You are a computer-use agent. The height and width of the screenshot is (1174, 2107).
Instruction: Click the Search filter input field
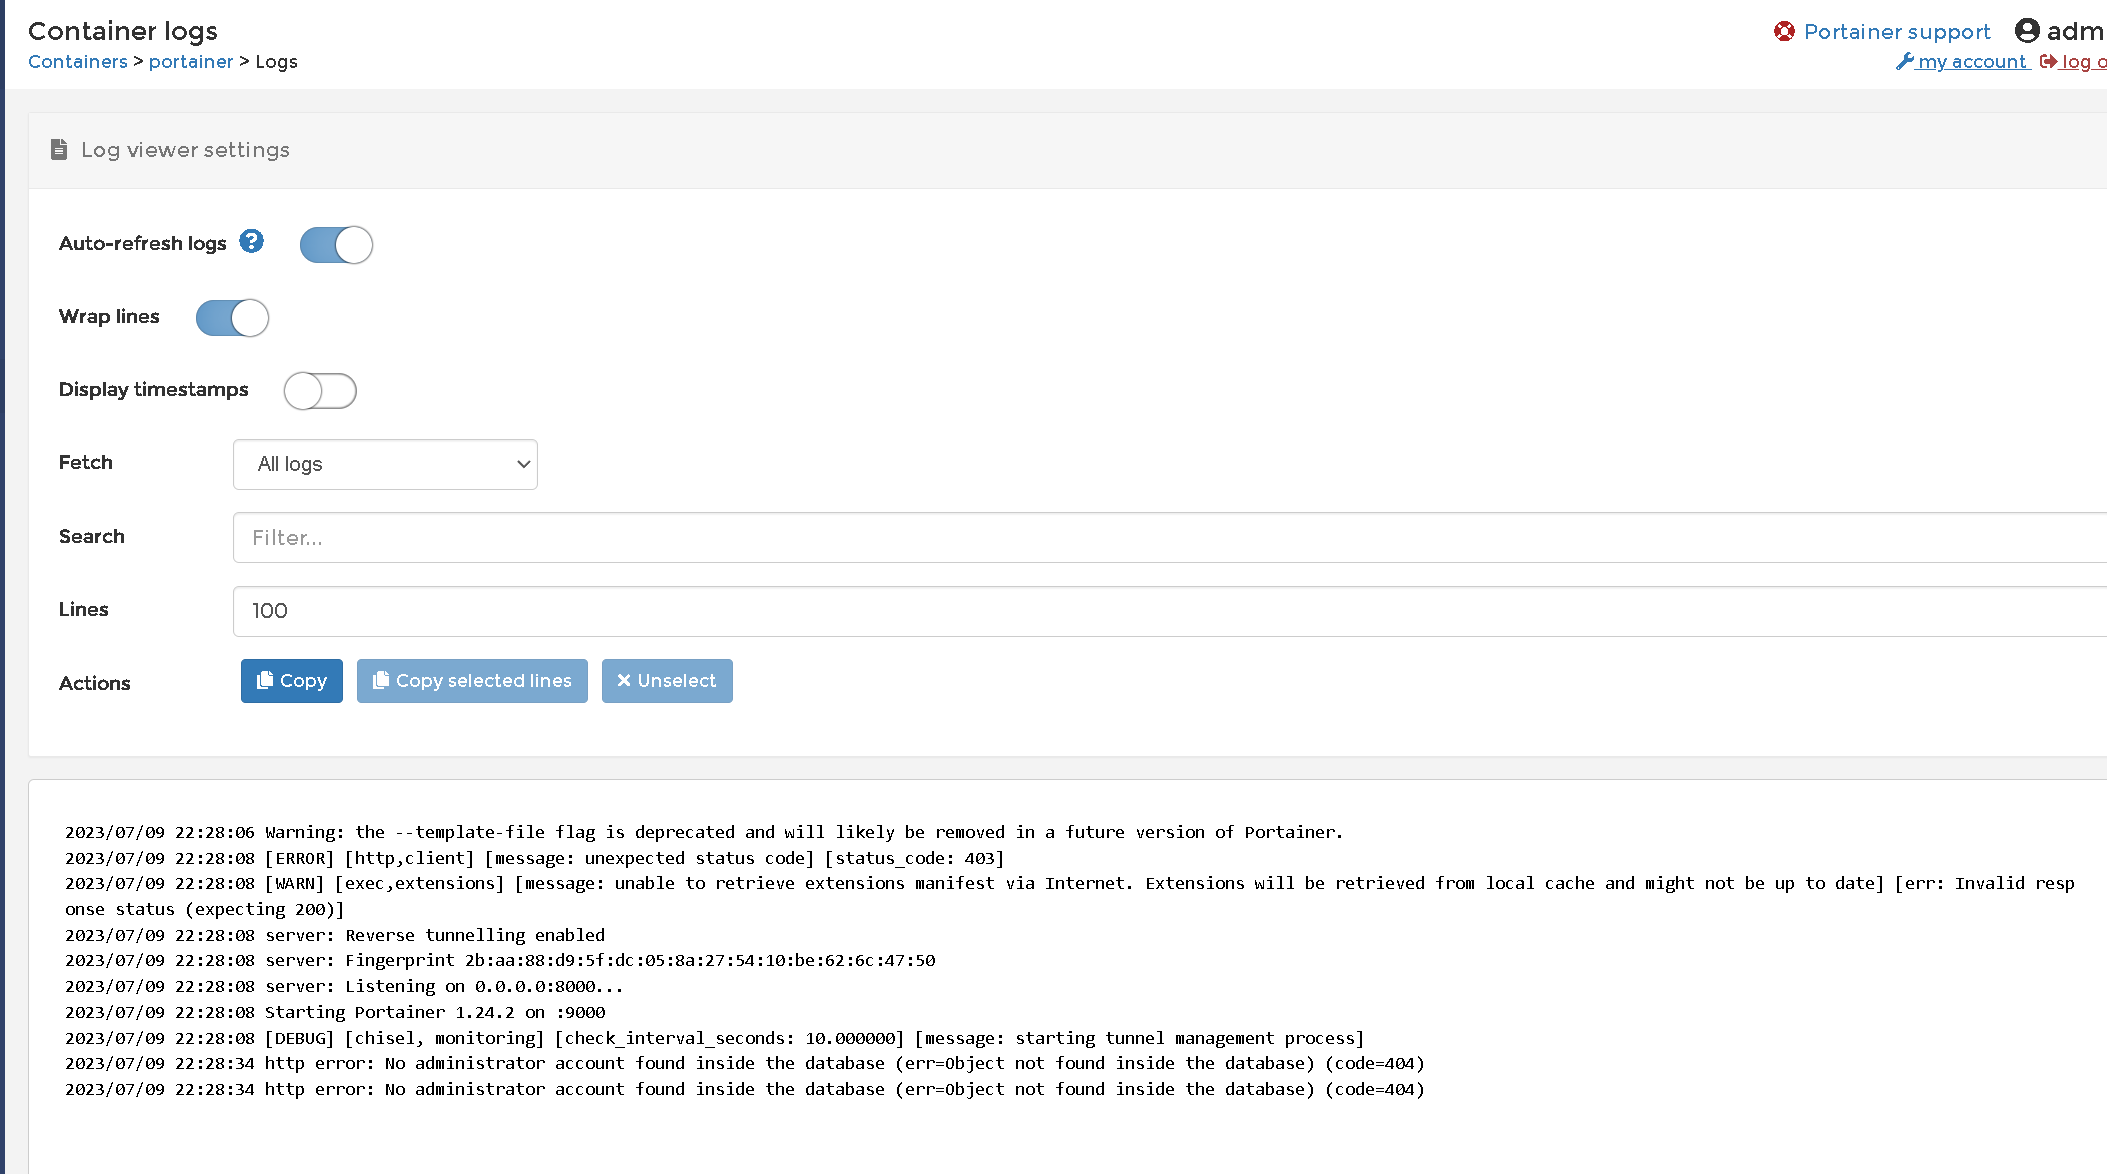[x=1168, y=538]
